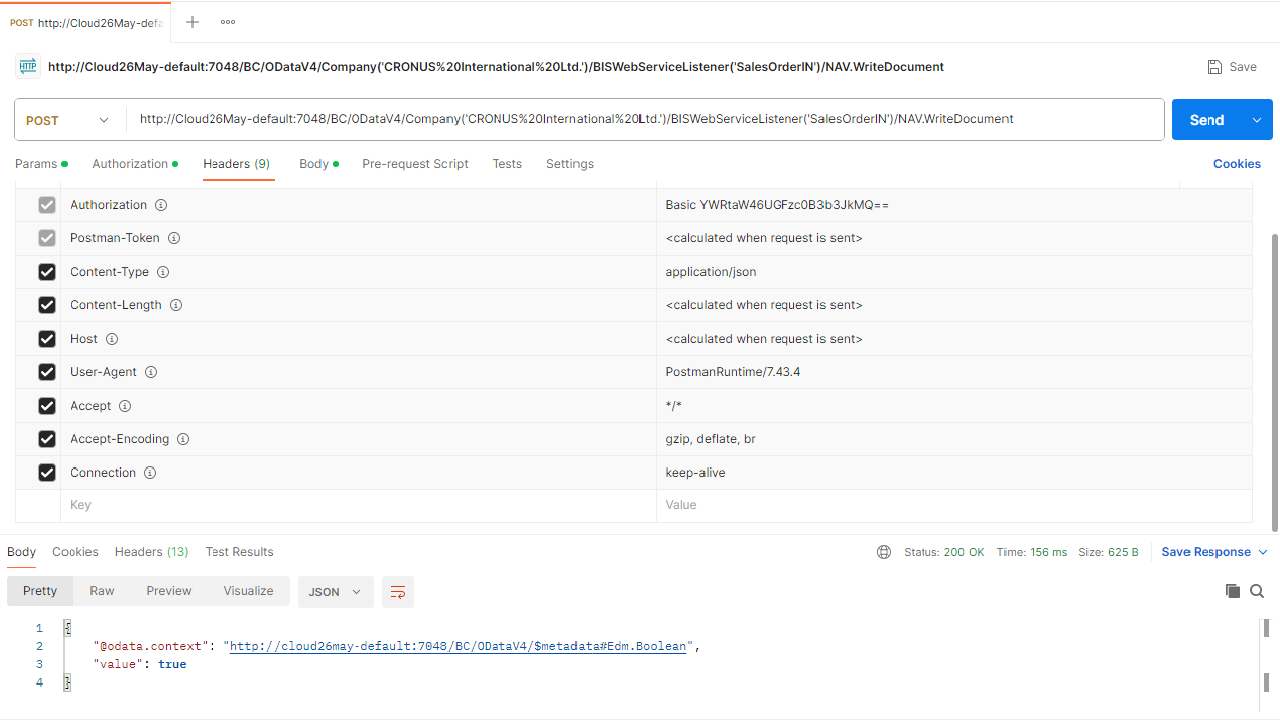The height and width of the screenshot is (720, 1280).
Task: Show info for Connection header
Action: tap(150, 473)
